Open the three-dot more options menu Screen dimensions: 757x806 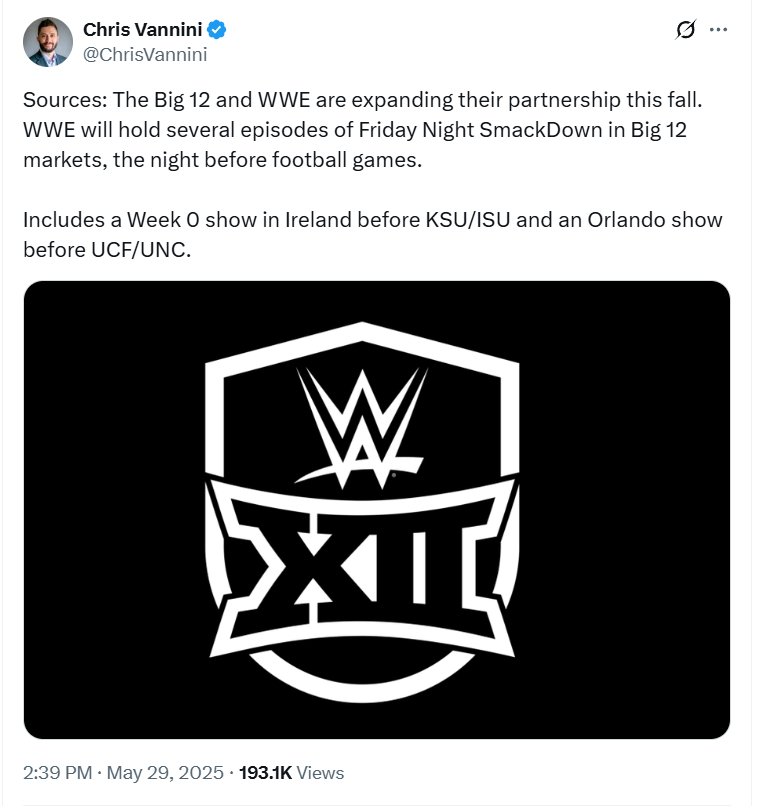(718, 30)
